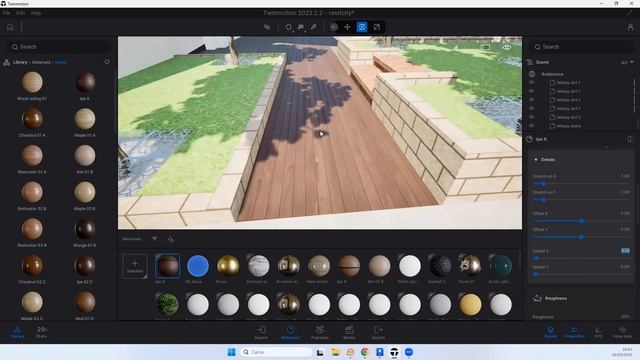Click the highlighted Speed X value field

[625, 251]
